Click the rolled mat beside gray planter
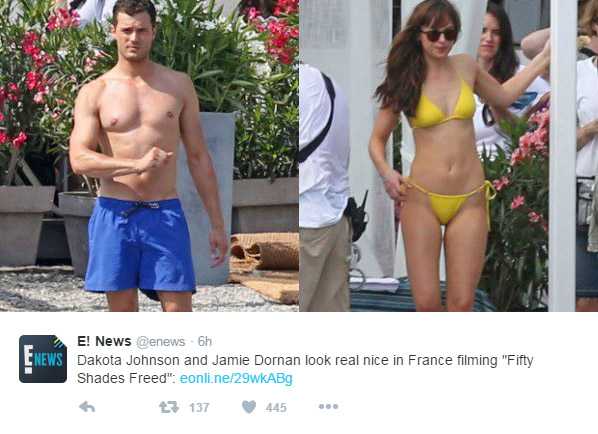598x434 pixels. (265, 251)
